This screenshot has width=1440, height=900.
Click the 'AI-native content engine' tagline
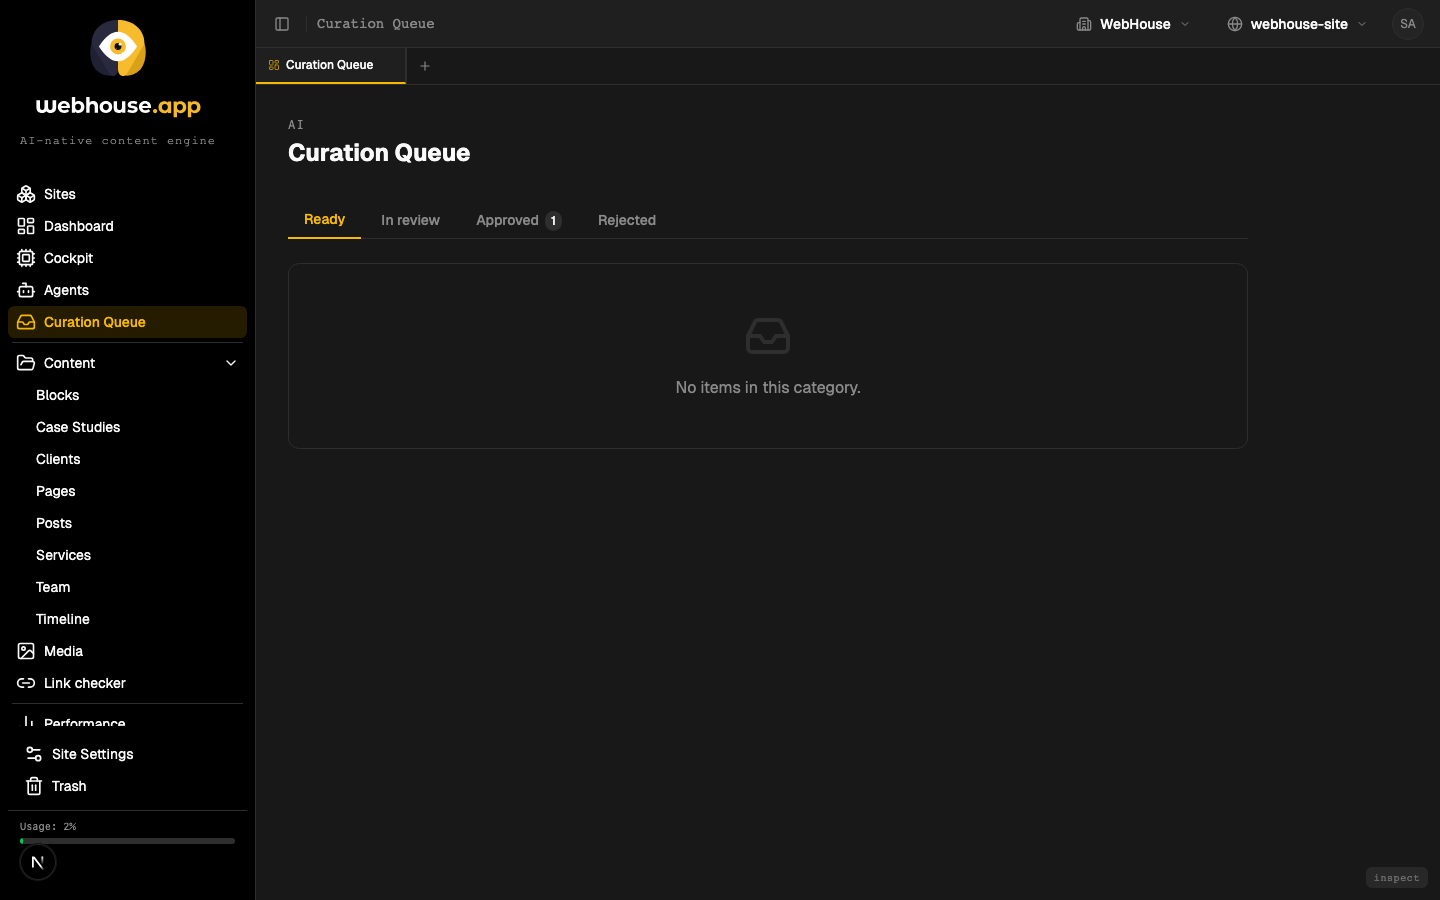point(118,141)
